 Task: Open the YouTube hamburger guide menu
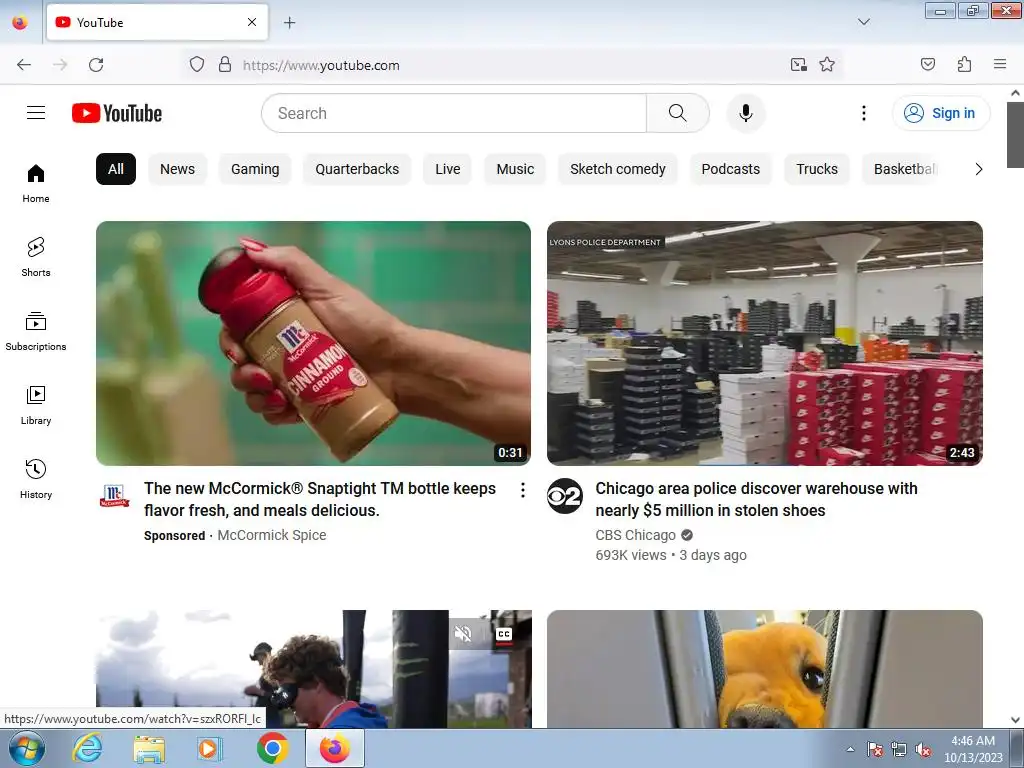(x=36, y=113)
